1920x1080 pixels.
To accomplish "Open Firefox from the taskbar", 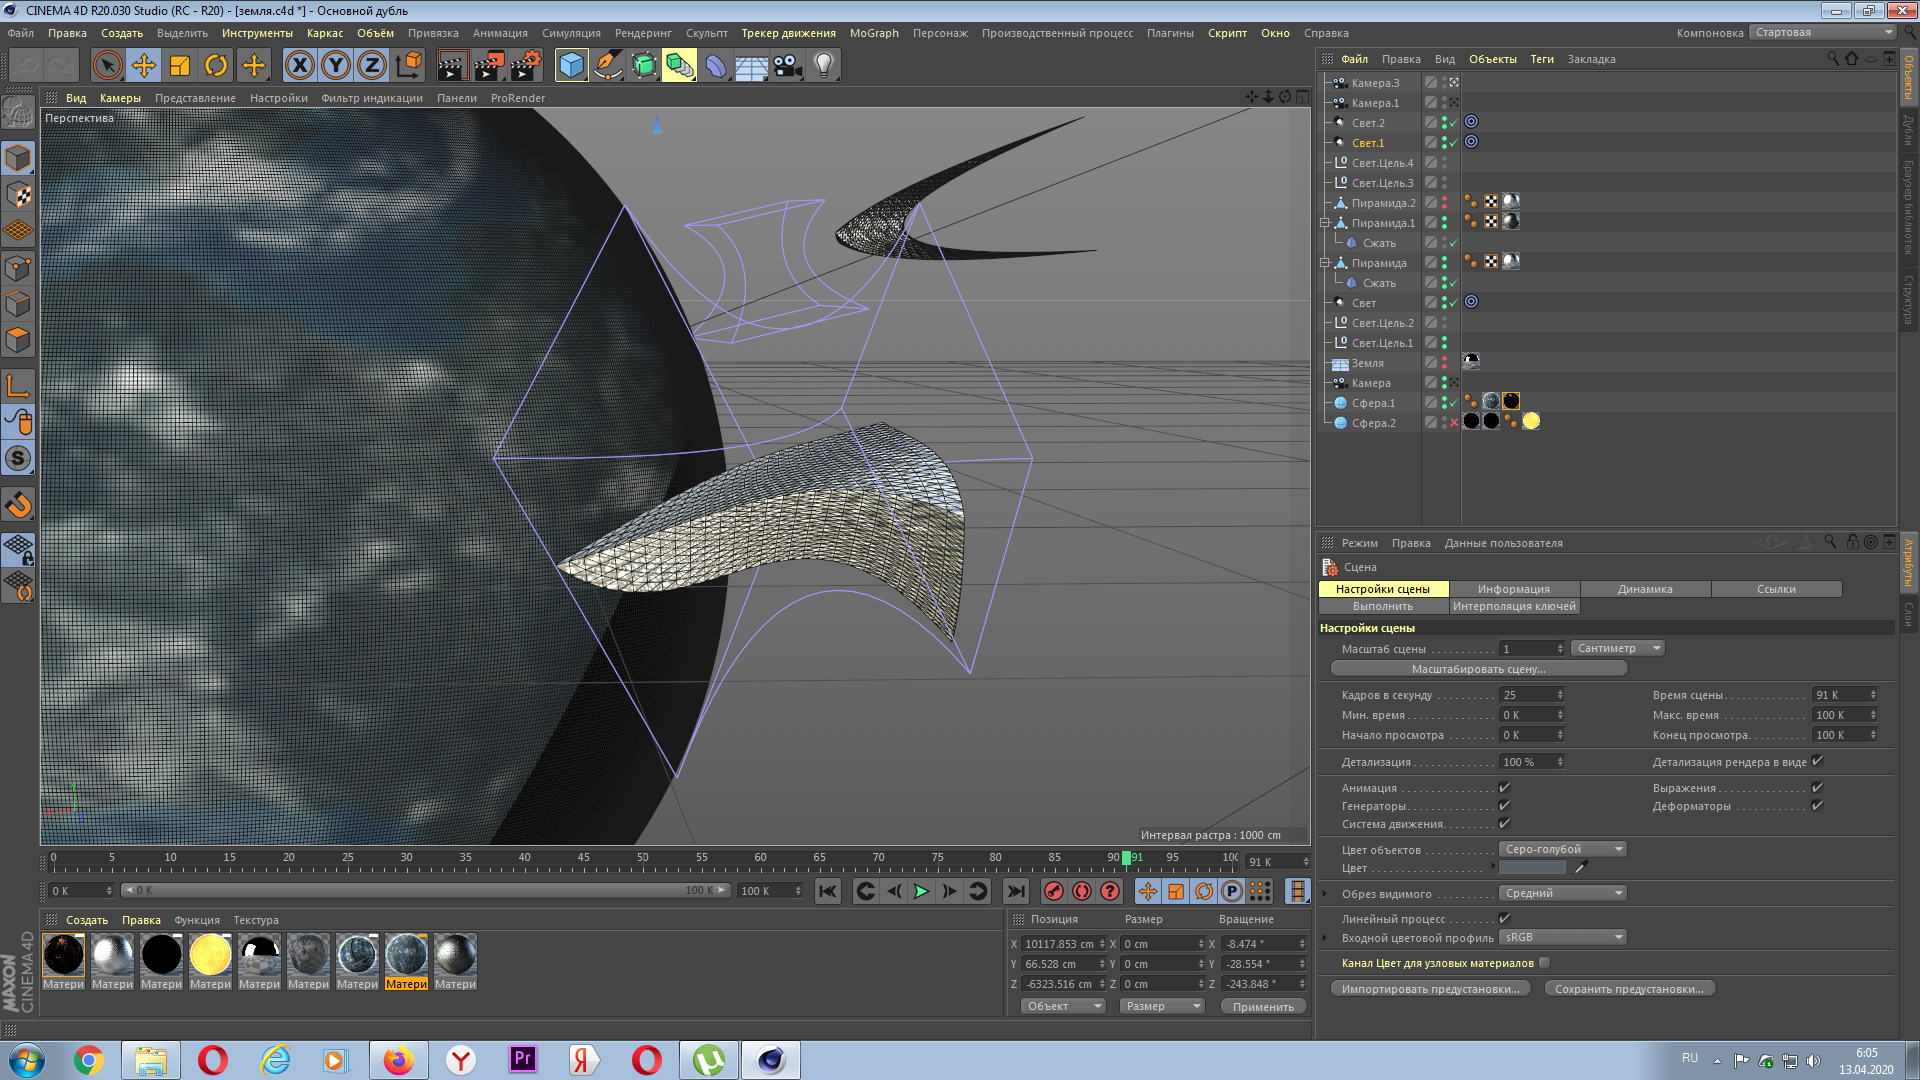I will (x=398, y=1060).
